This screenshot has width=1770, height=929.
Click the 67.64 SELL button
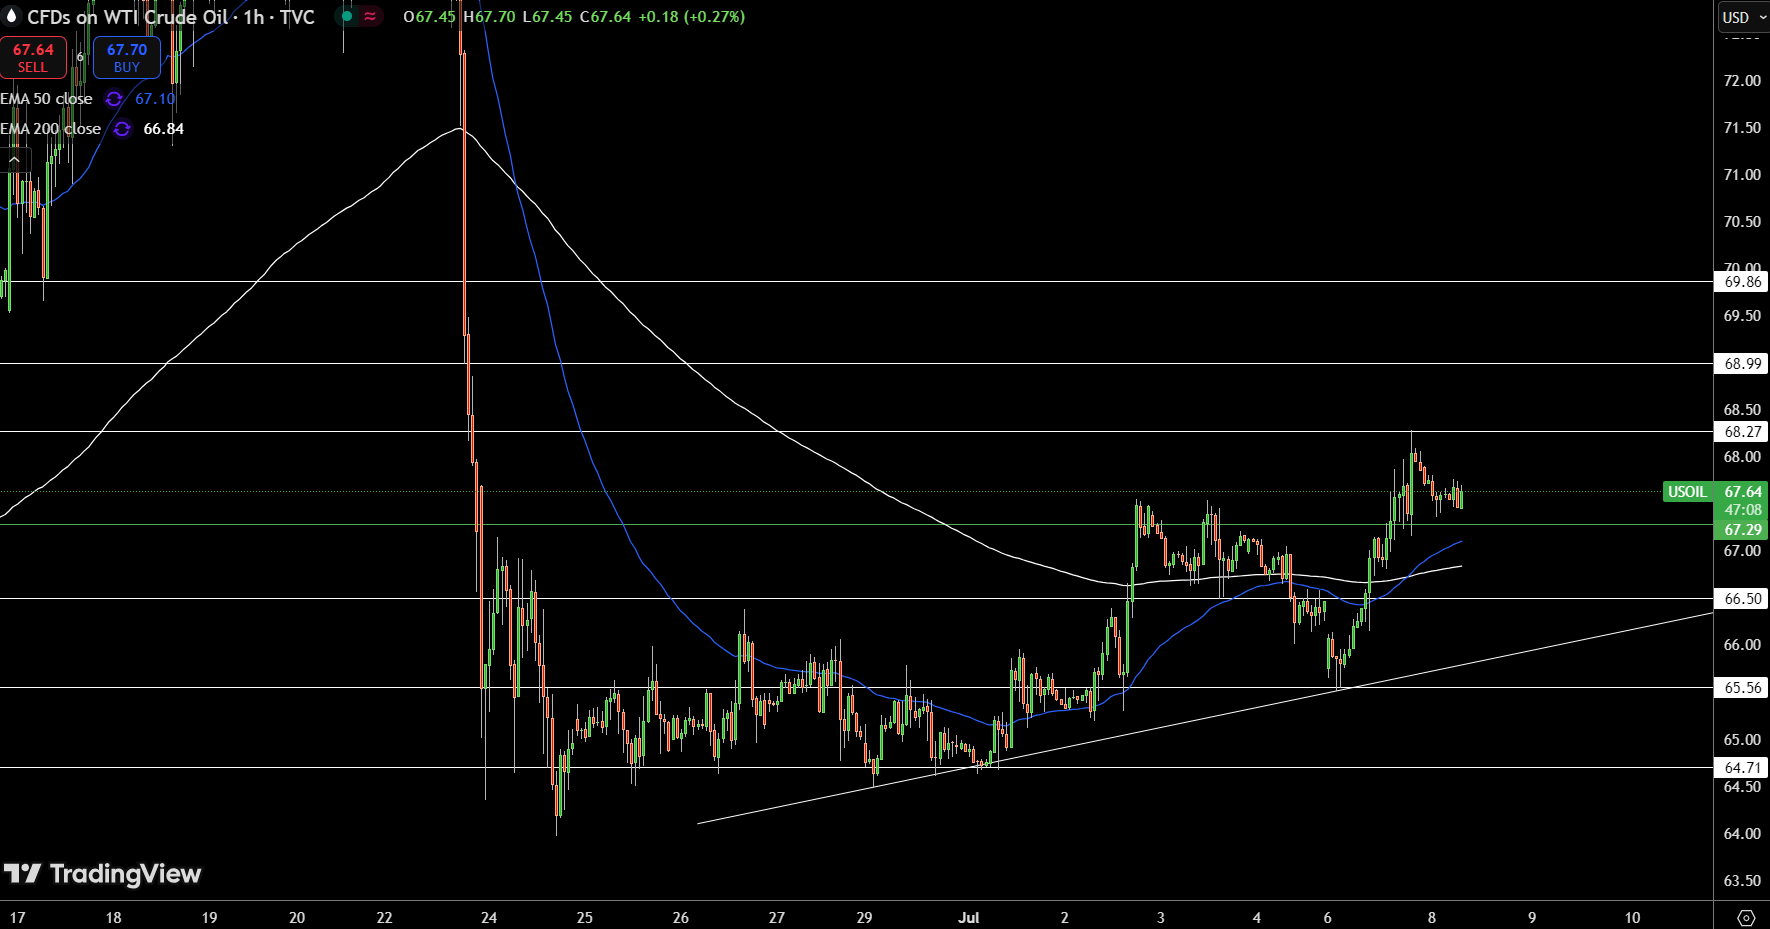point(33,57)
